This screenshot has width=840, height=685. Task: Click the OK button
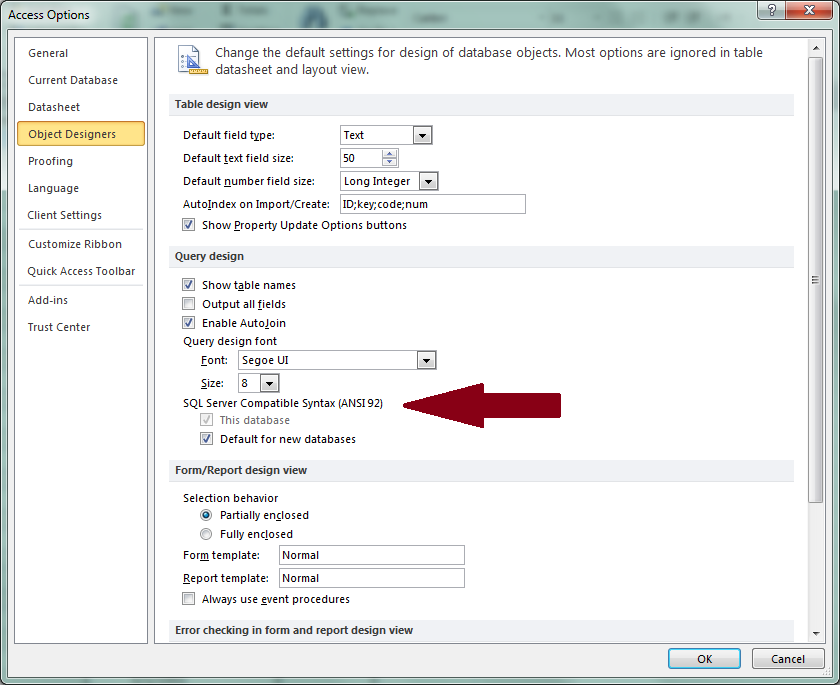[x=704, y=658]
